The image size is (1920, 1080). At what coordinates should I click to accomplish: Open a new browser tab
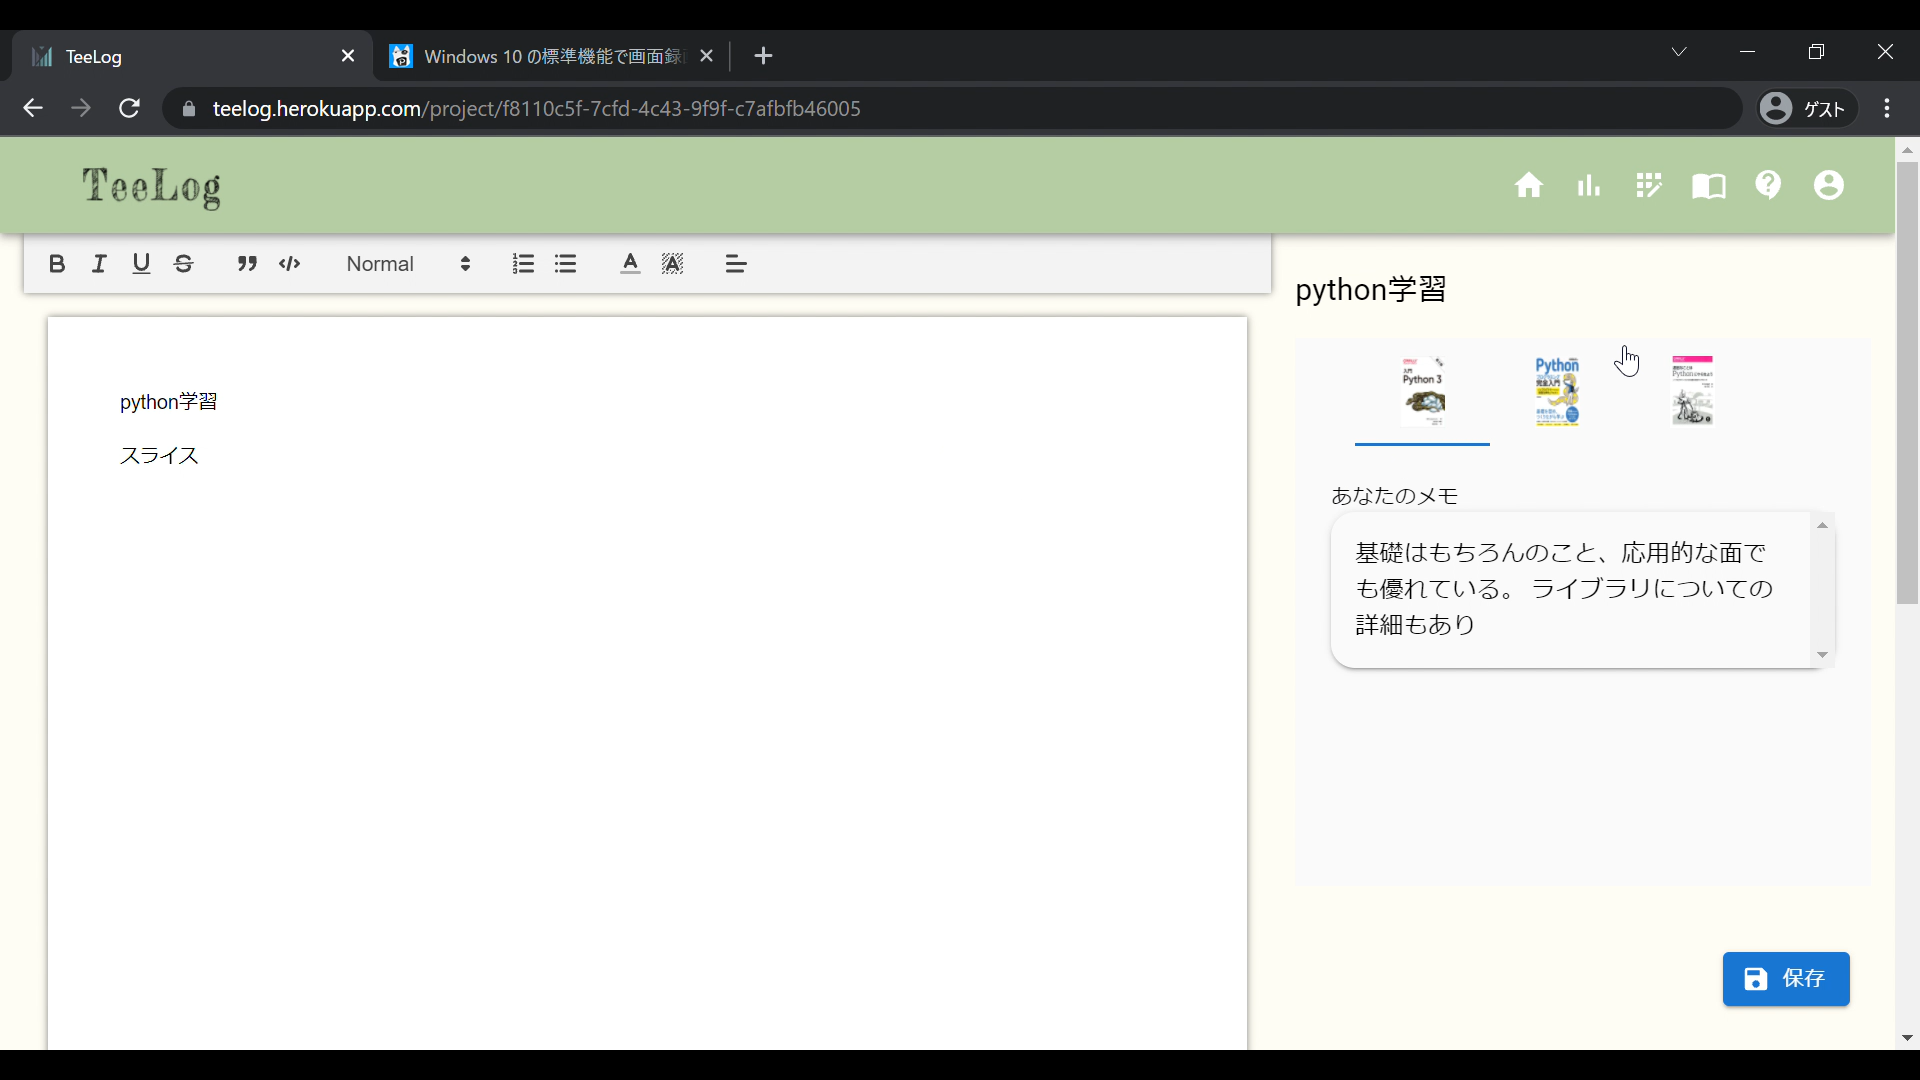764,56
